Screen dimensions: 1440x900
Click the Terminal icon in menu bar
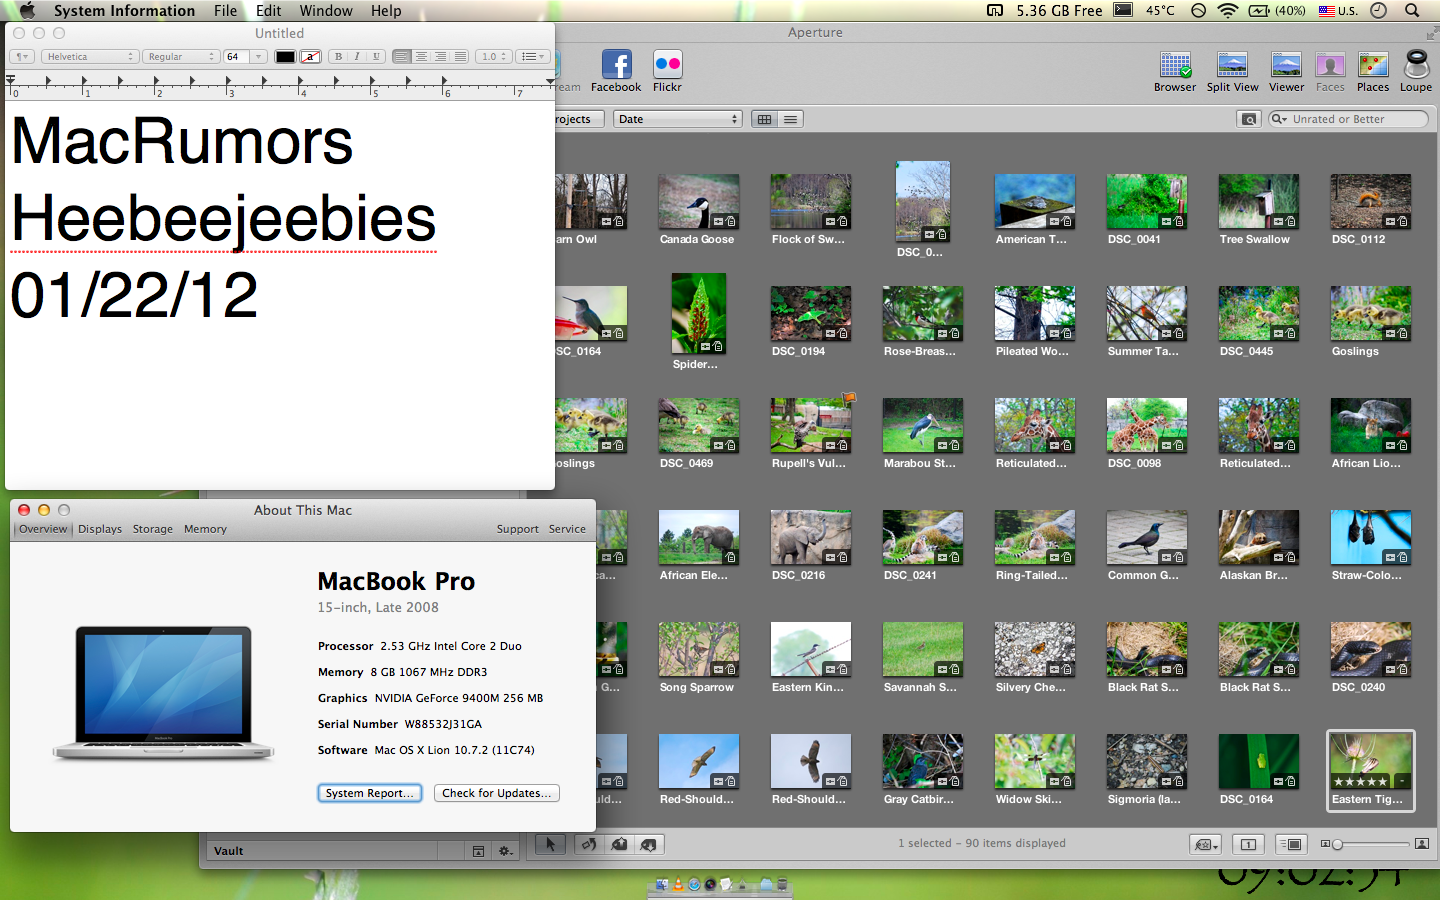(1124, 11)
